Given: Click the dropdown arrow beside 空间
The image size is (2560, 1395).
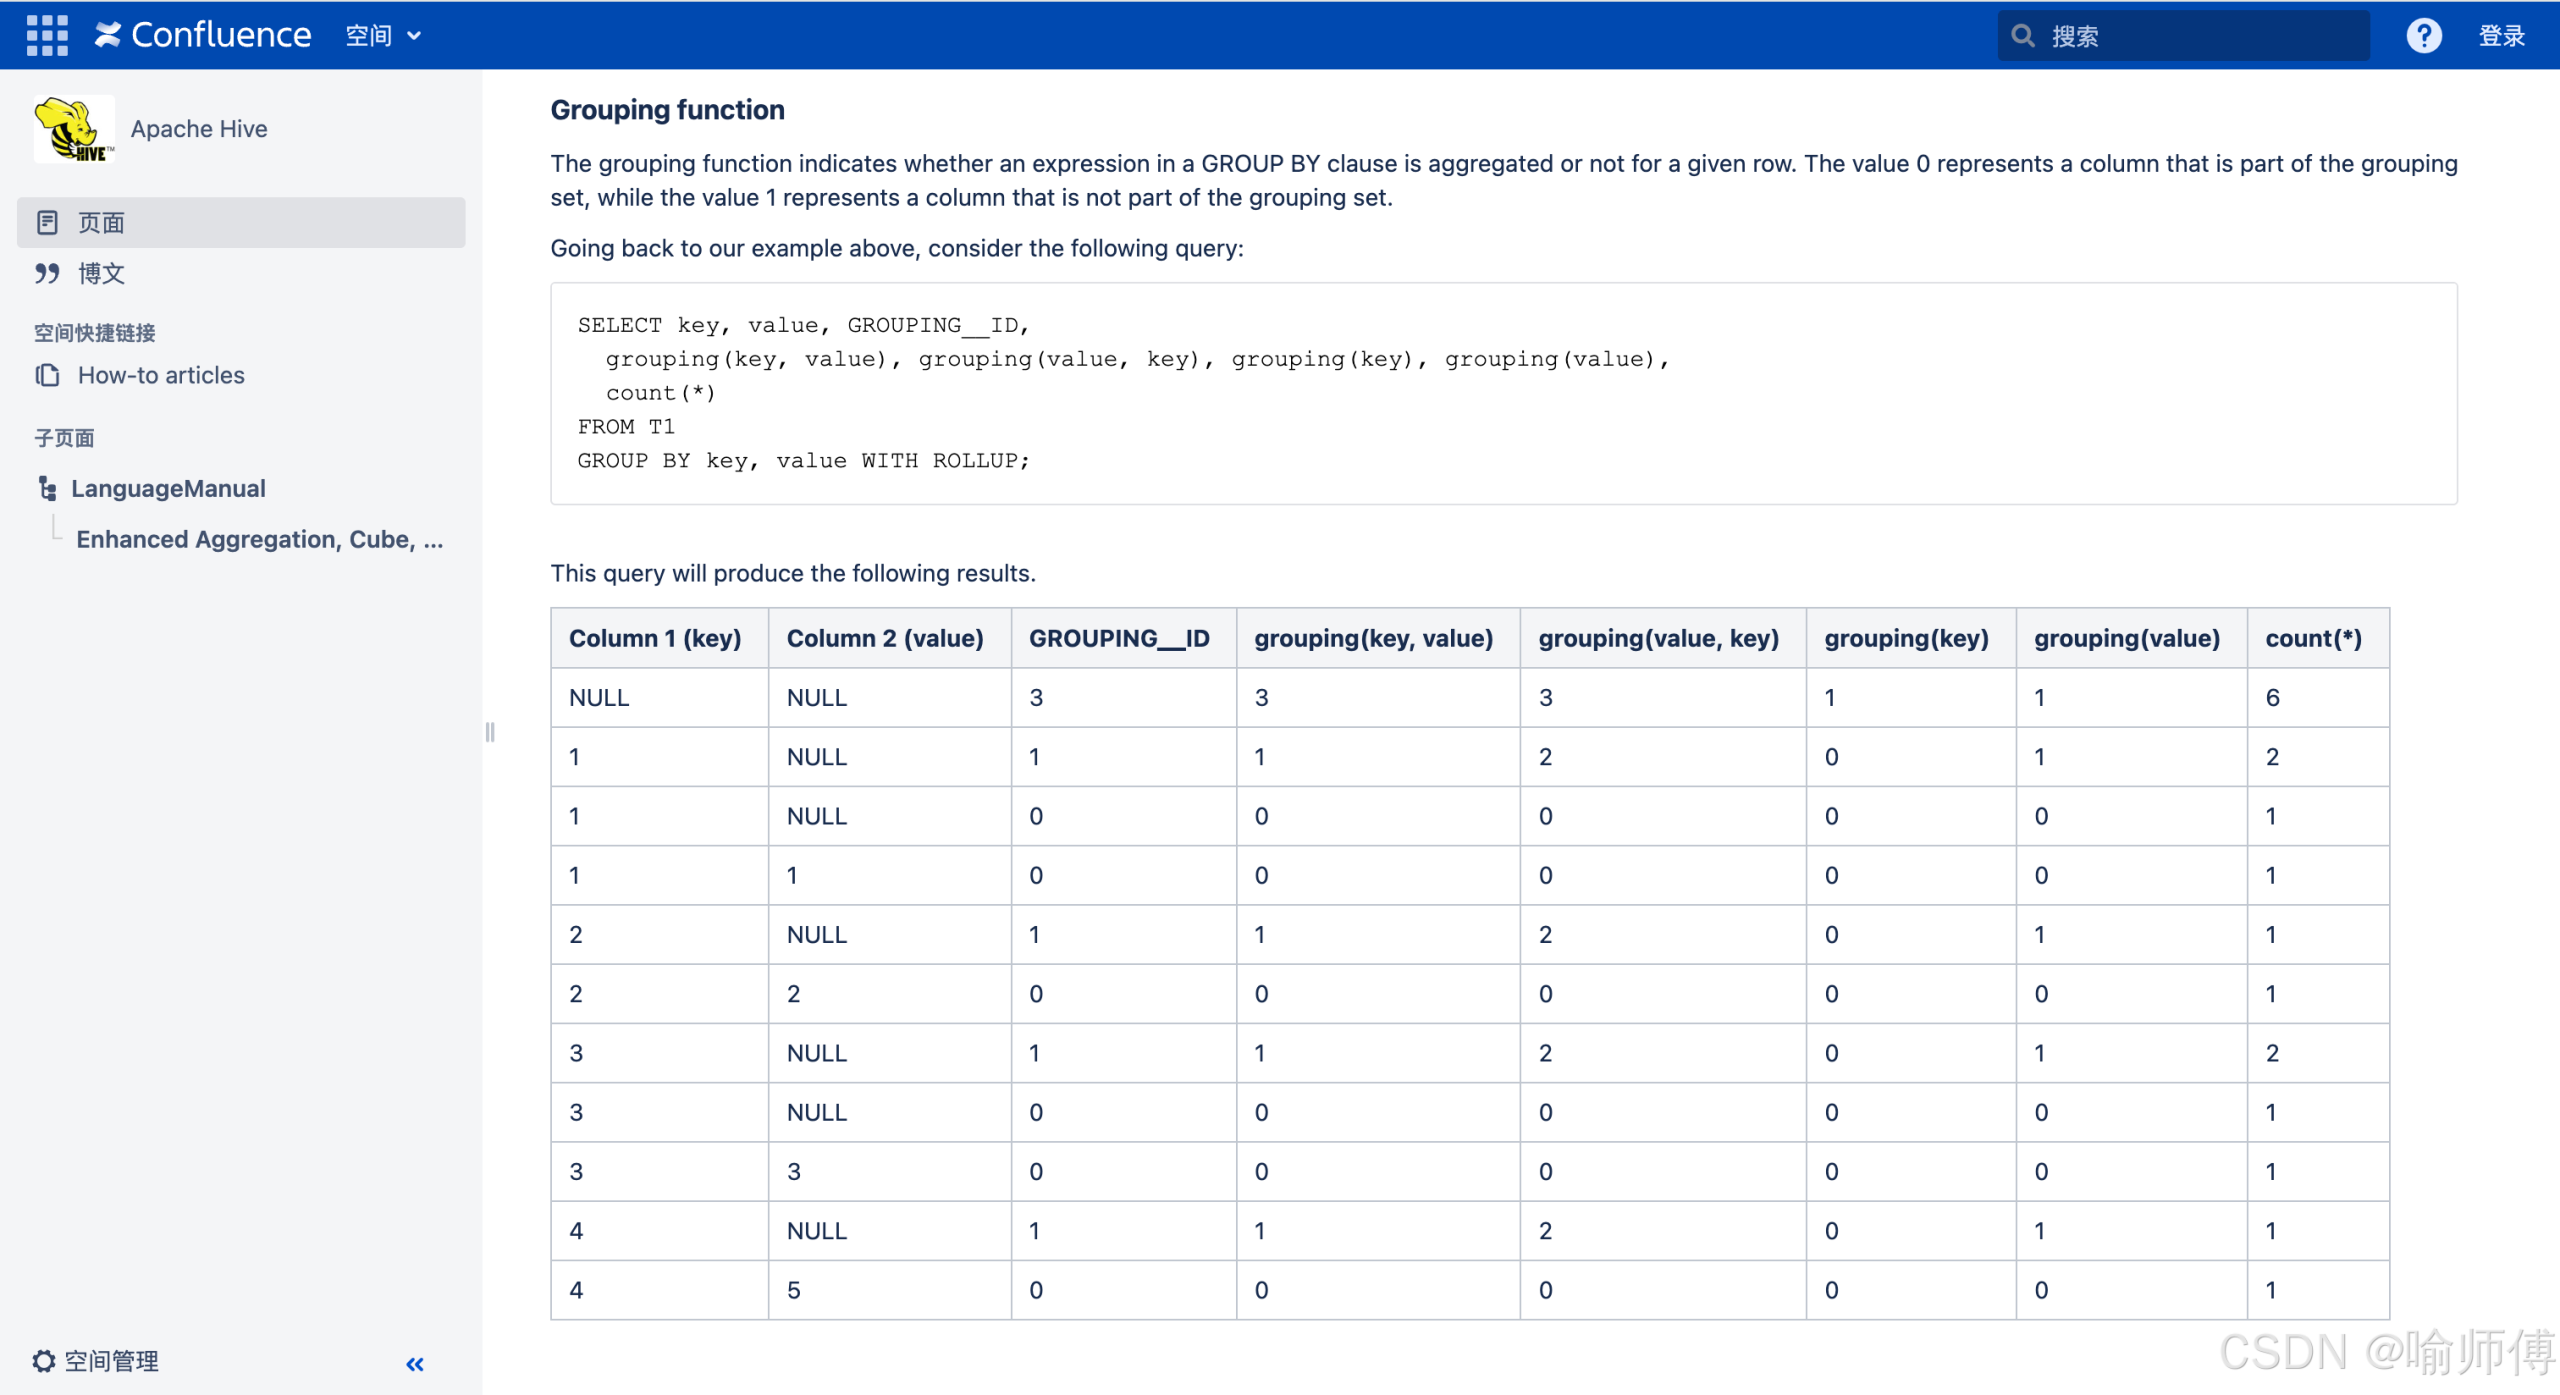Looking at the screenshot, I should click(x=414, y=37).
